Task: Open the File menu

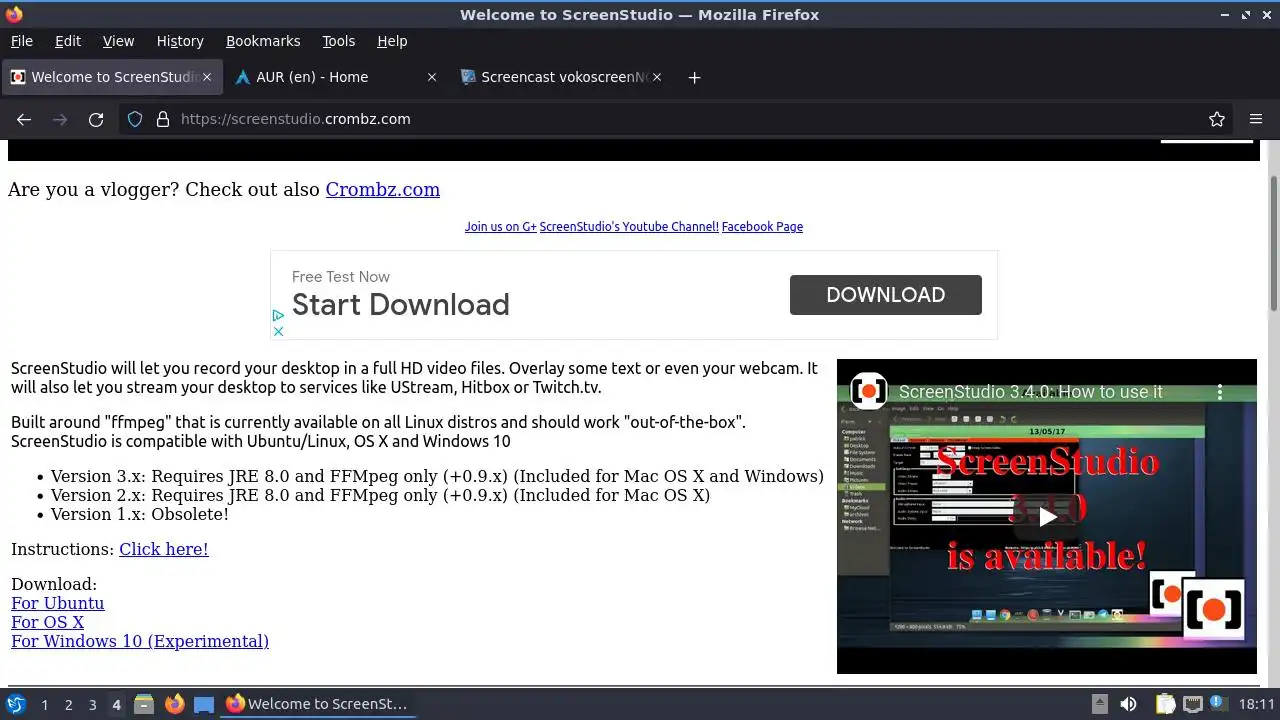Action: tap(21, 41)
